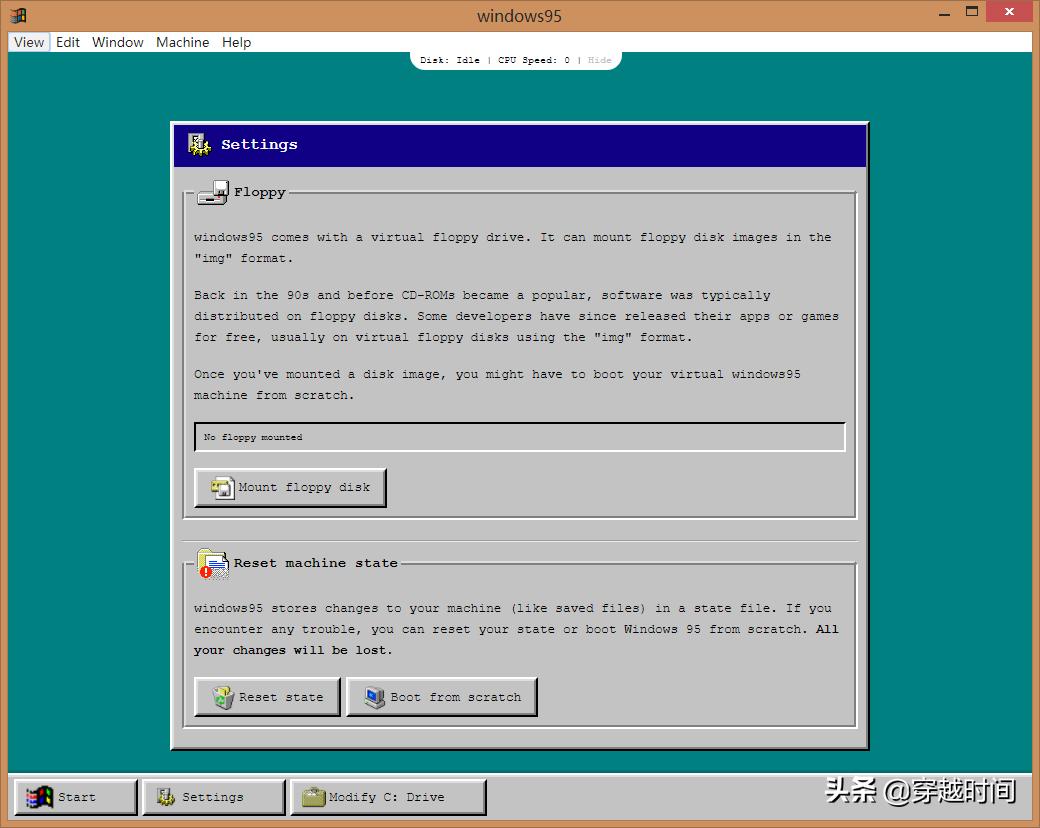The image size is (1040, 828).
Task: Click 'Hide' in the CPU status overlay
Action: [x=599, y=60]
